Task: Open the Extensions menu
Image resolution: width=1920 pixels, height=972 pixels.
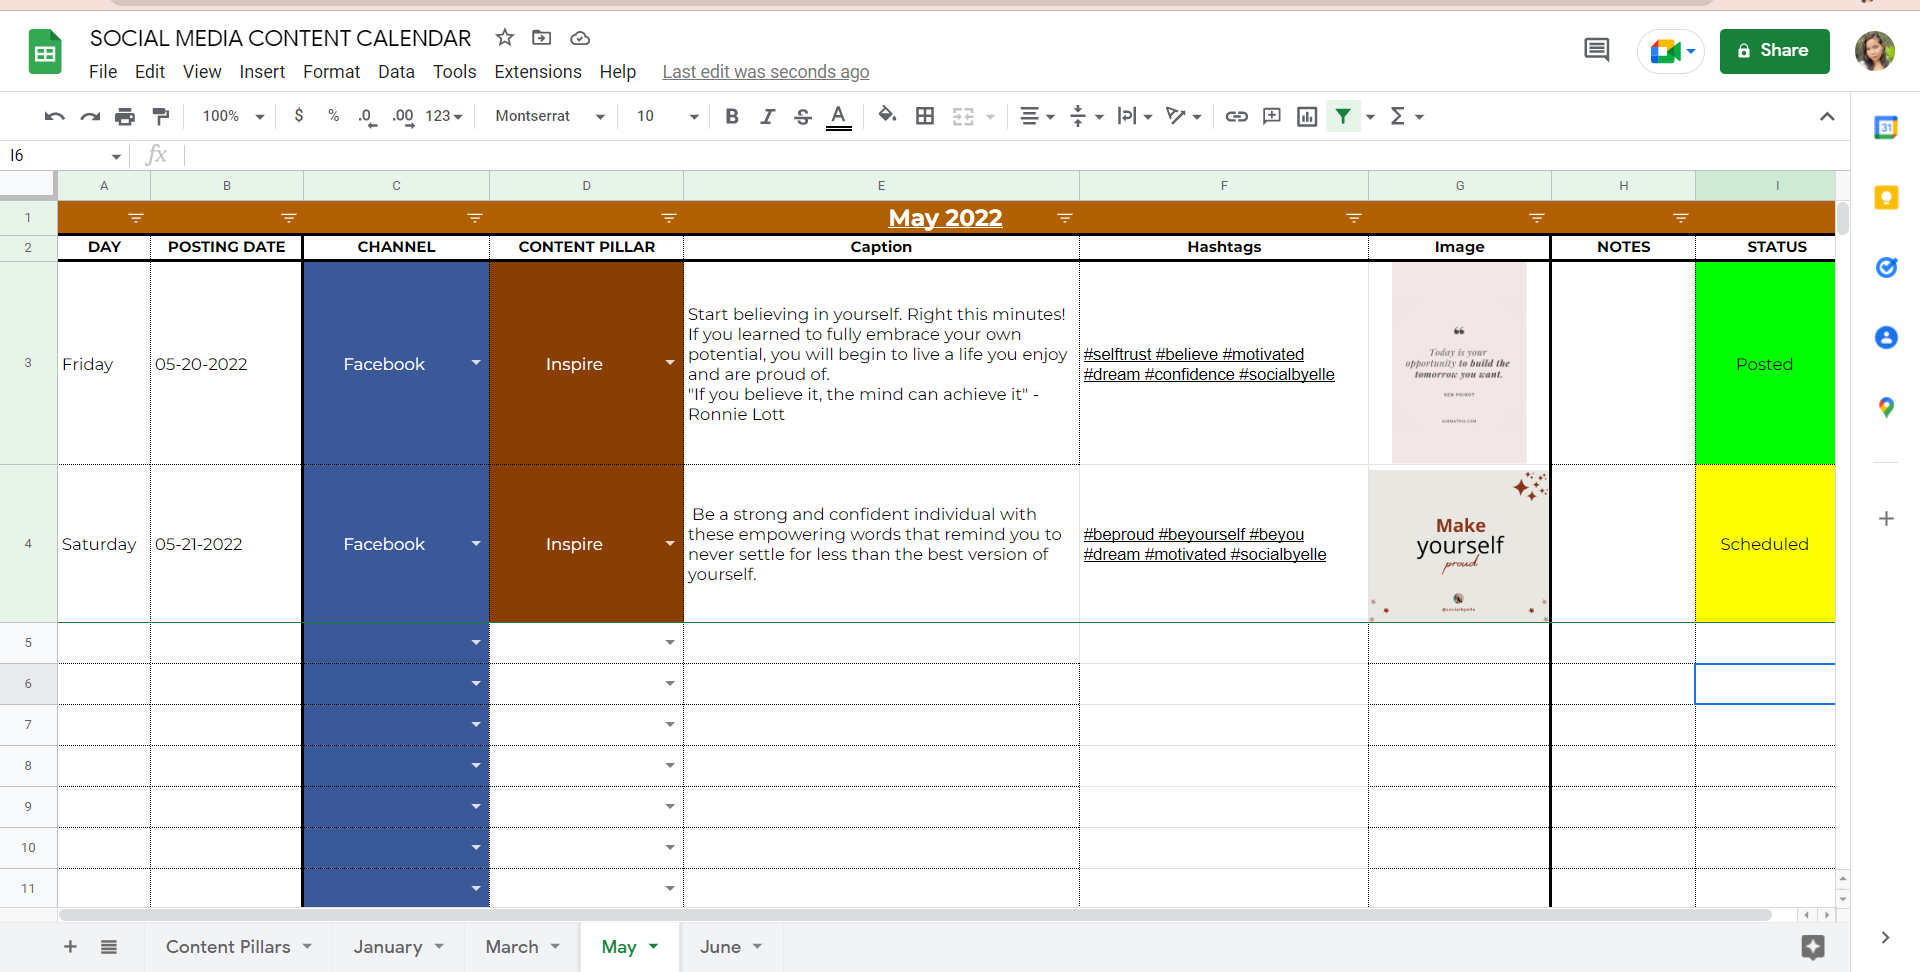Action: pos(537,72)
